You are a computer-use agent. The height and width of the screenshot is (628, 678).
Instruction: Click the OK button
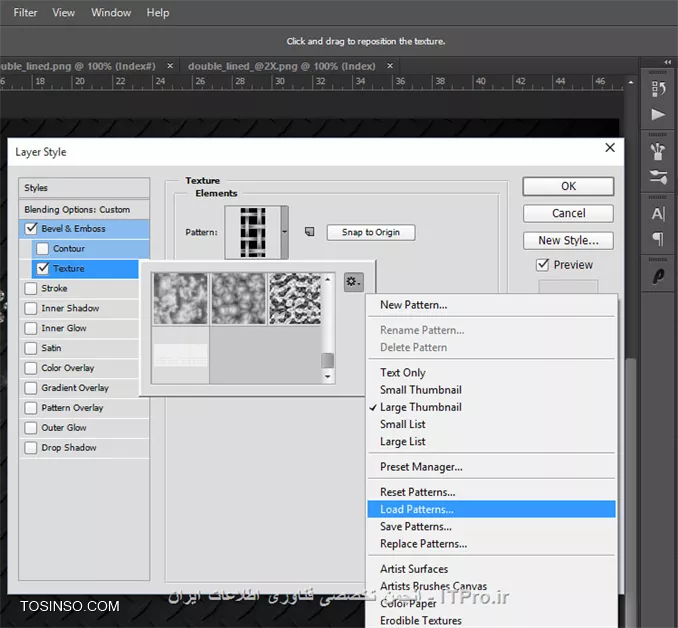point(568,186)
